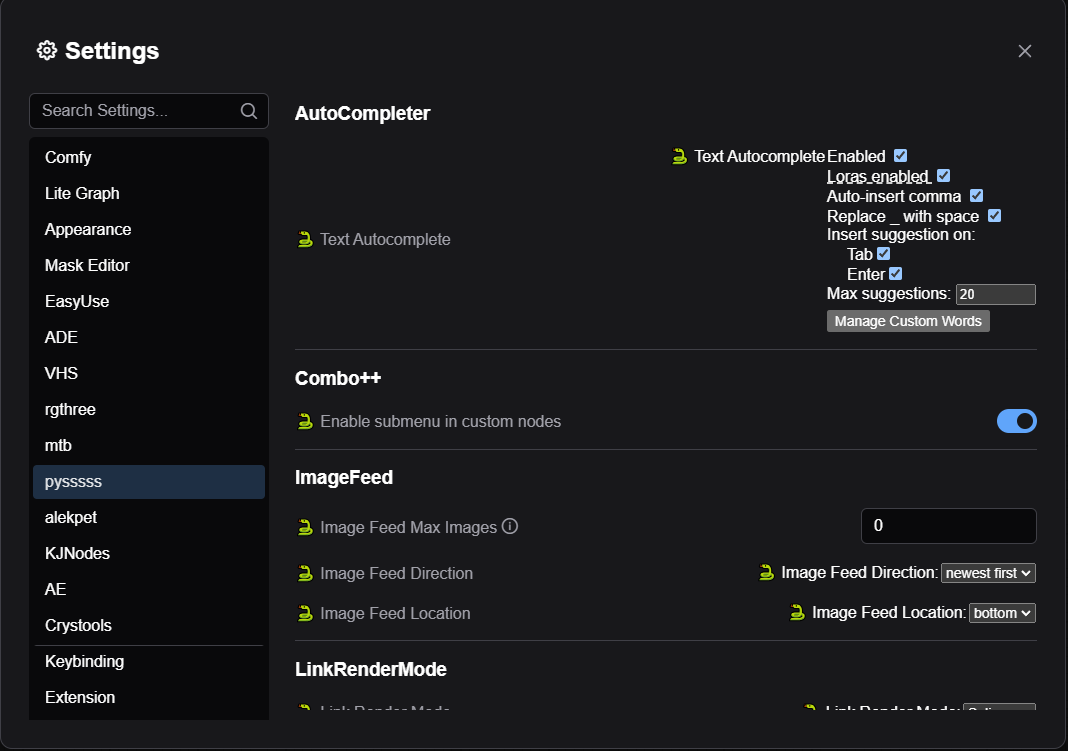Click snake icon beside Image Feed Location row label
This screenshot has height=751, width=1068.
(x=306, y=613)
